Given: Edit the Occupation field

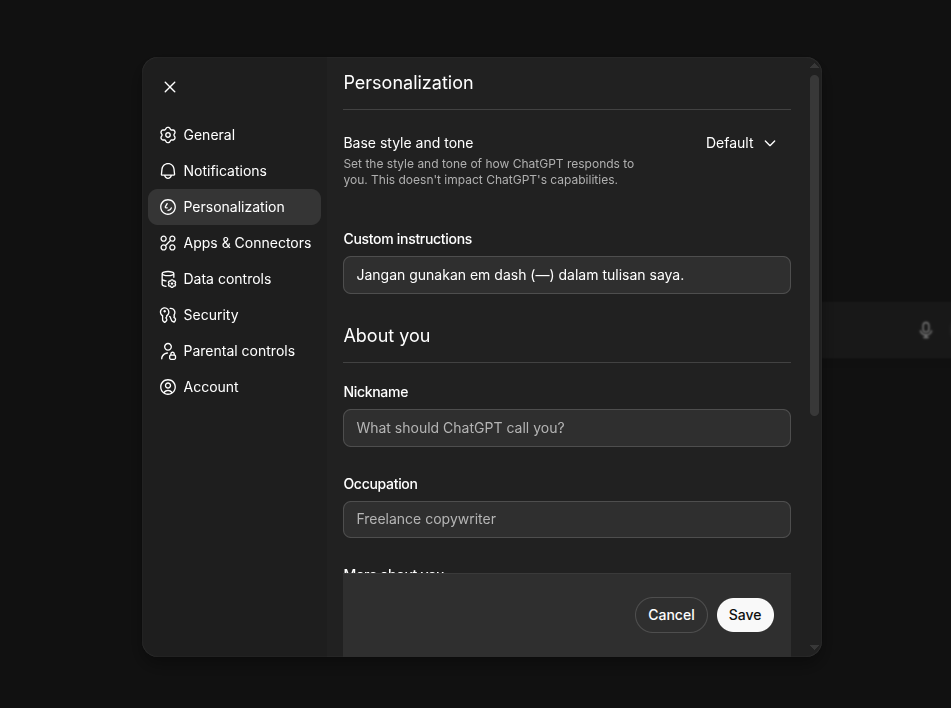Looking at the screenshot, I should tap(566, 519).
